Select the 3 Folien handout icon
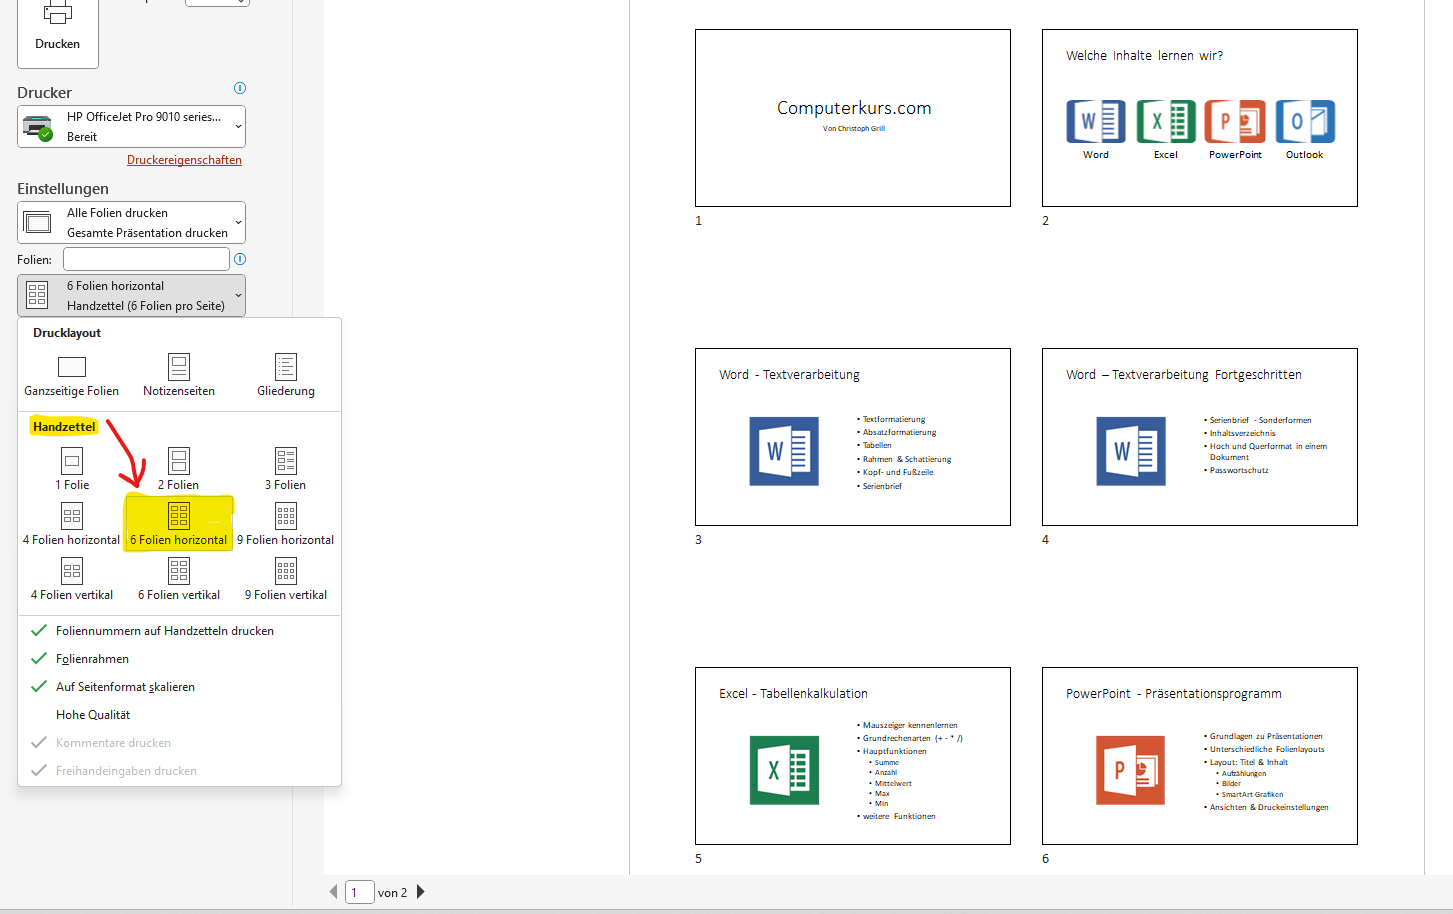This screenshot has width=1453, height=914. tap(285, 467)
